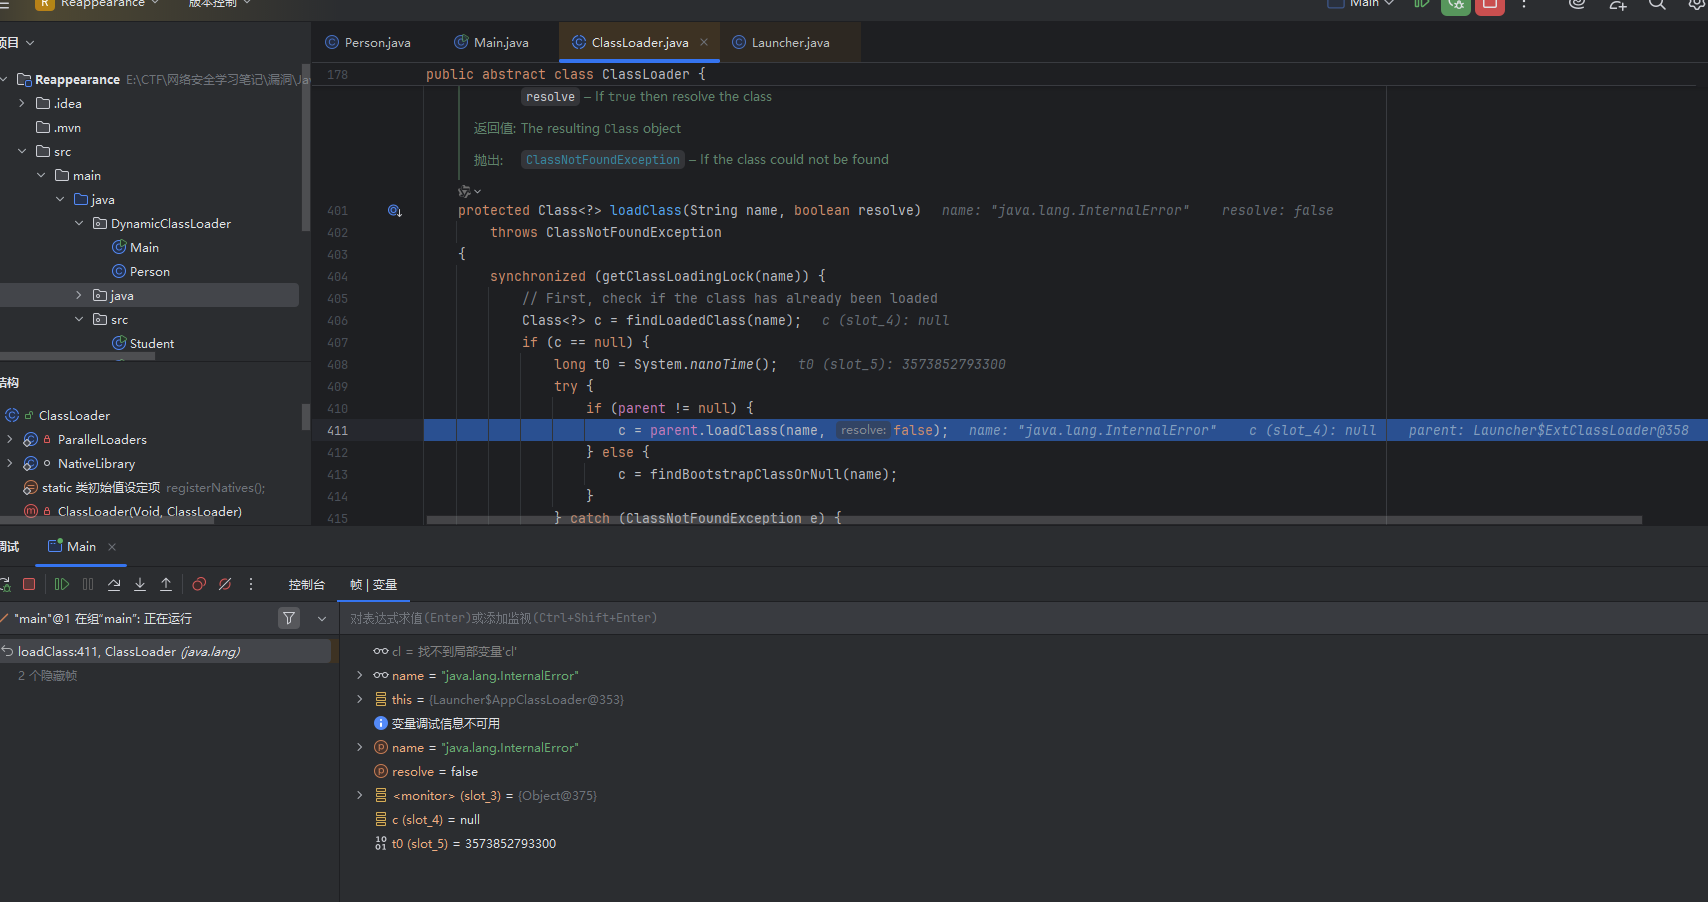Expand the 'this' variable node
The width and height of the screenshot is (1708, 902).
[x=360, y=699]
